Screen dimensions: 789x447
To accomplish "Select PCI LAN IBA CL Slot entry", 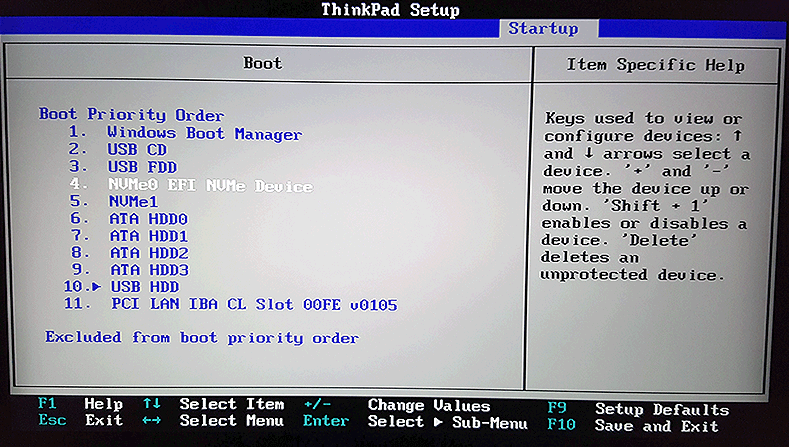I will click(254, 305).
